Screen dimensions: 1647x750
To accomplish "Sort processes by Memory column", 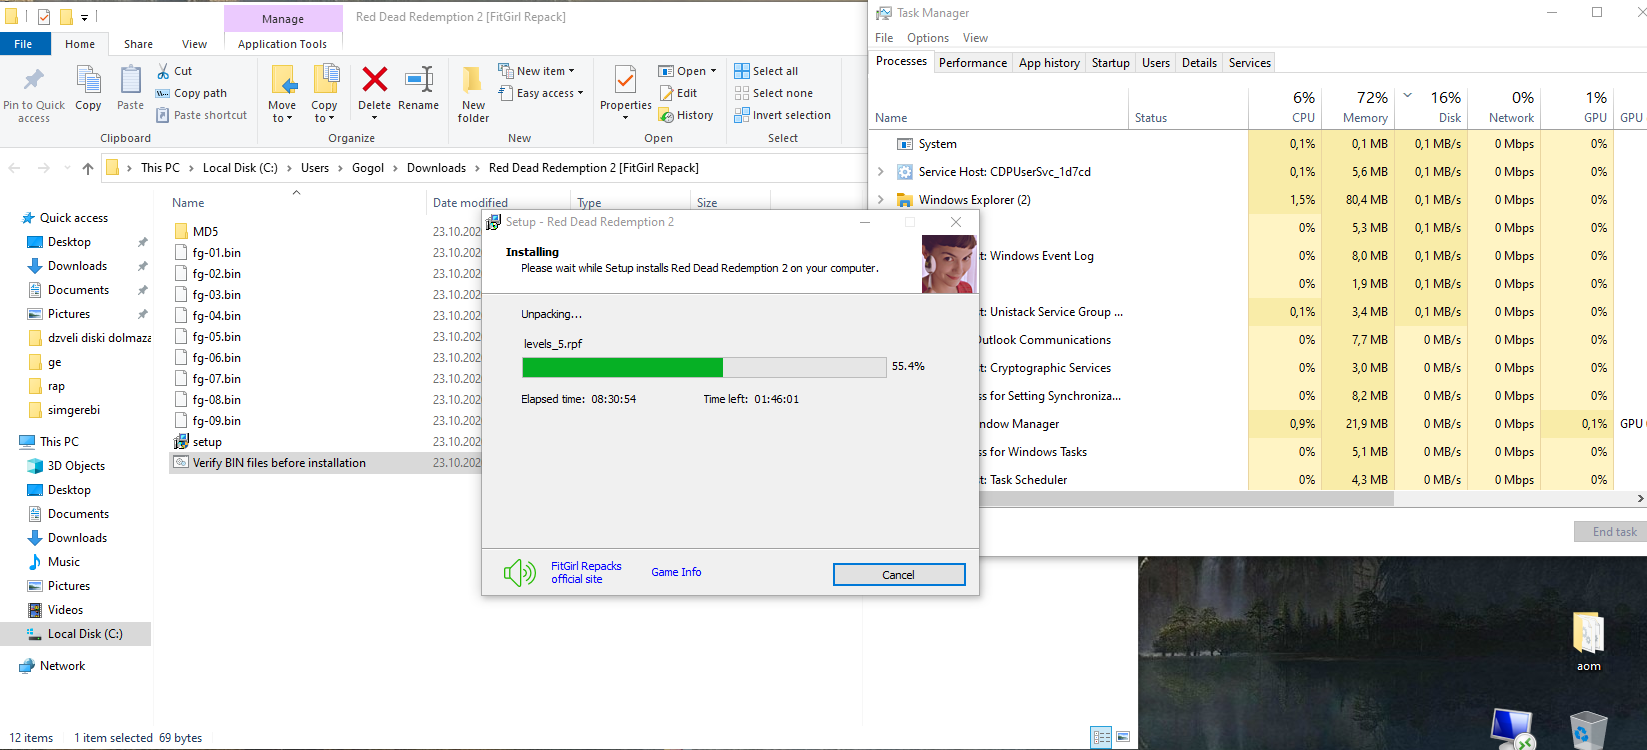I will click(x=1357, y=107).
